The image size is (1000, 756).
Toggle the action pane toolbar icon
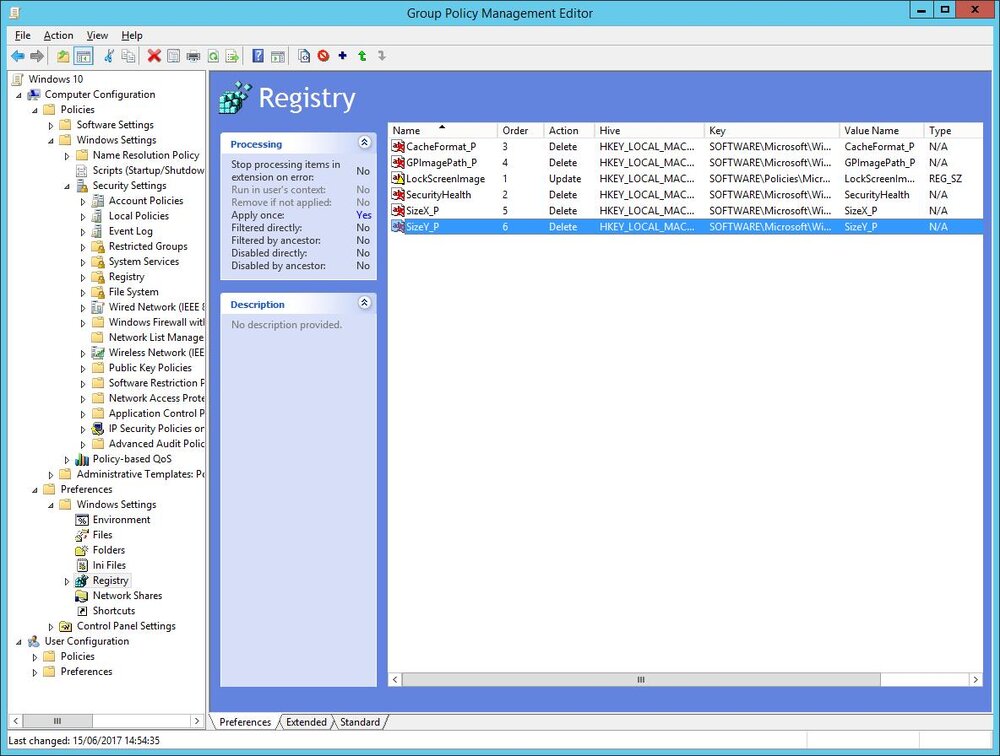pyautogui.click(x=277, y=56)
